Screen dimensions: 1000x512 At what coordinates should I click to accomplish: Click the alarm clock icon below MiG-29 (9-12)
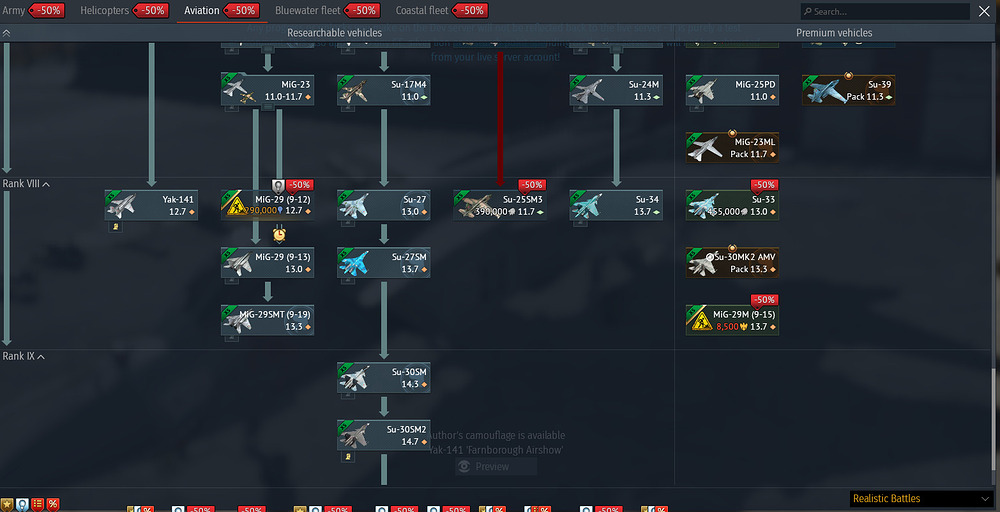click(279, 234)
